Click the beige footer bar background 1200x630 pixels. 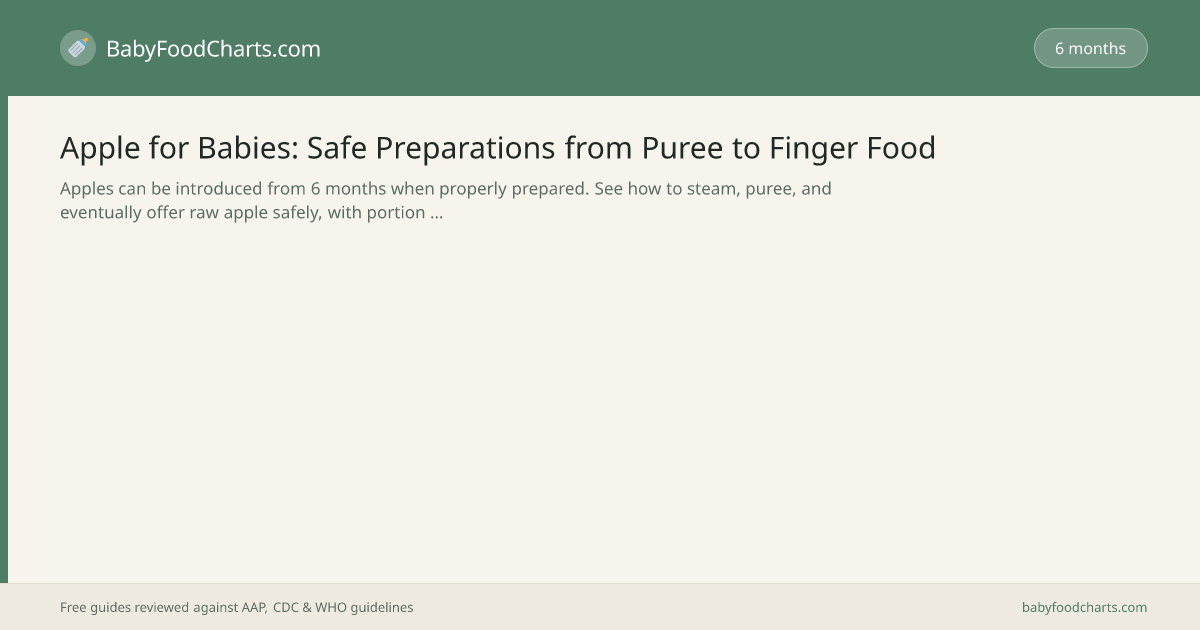(x=700, y=607)
